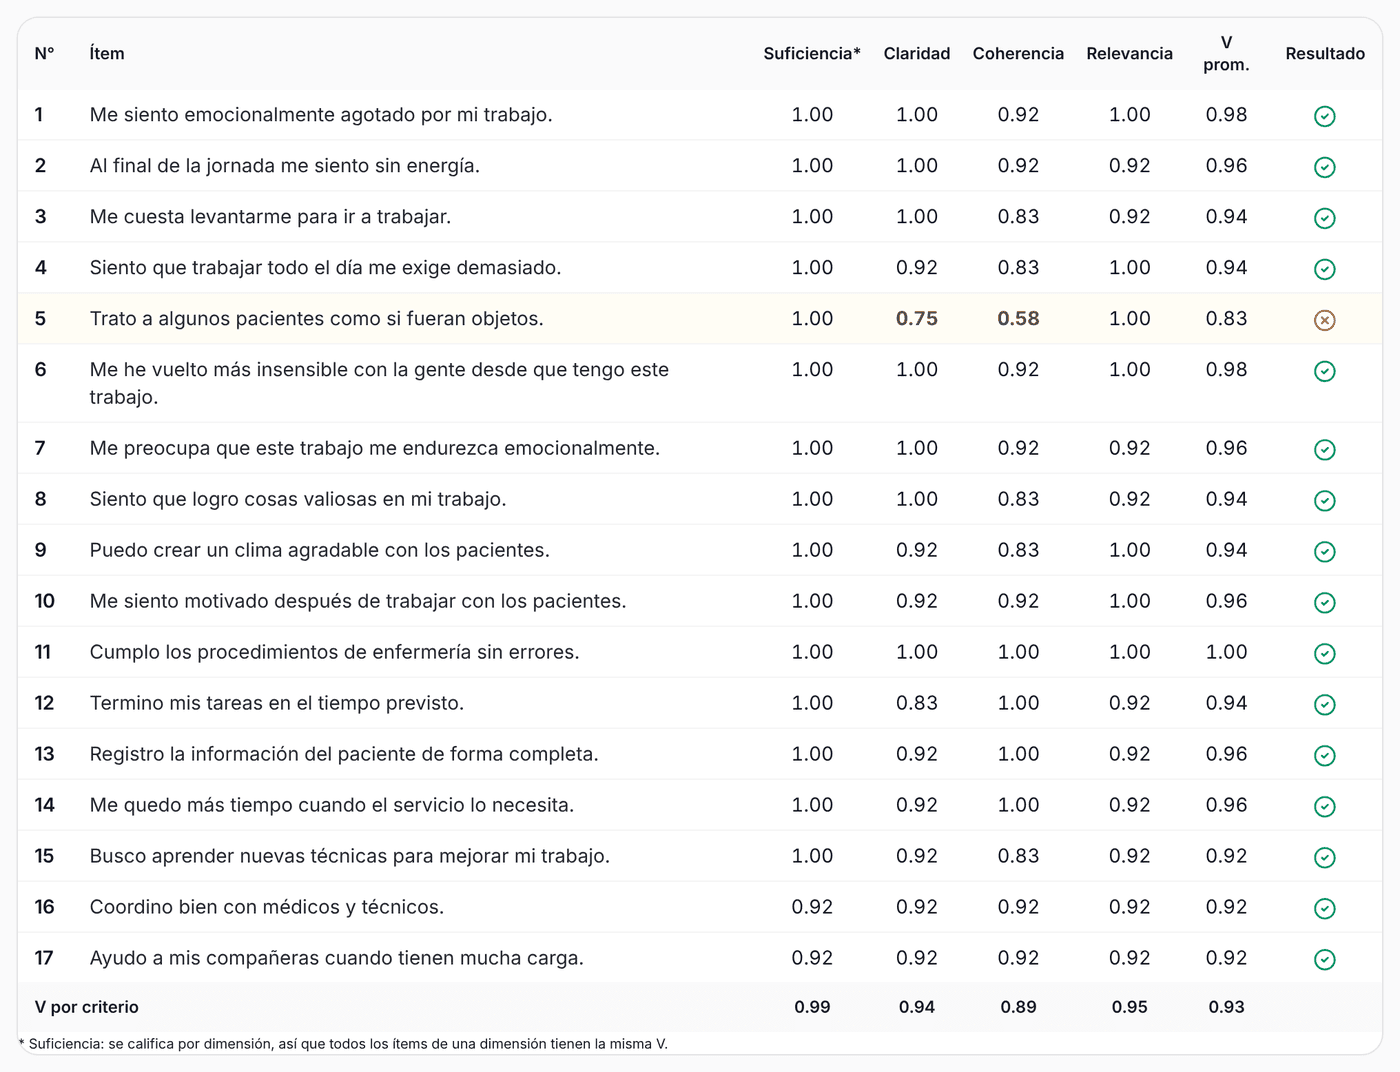Click the 0.83 Claridad value in row 12
Image resolution: width=1400 pixels, height=1072 pixels.
coord(917,703)
